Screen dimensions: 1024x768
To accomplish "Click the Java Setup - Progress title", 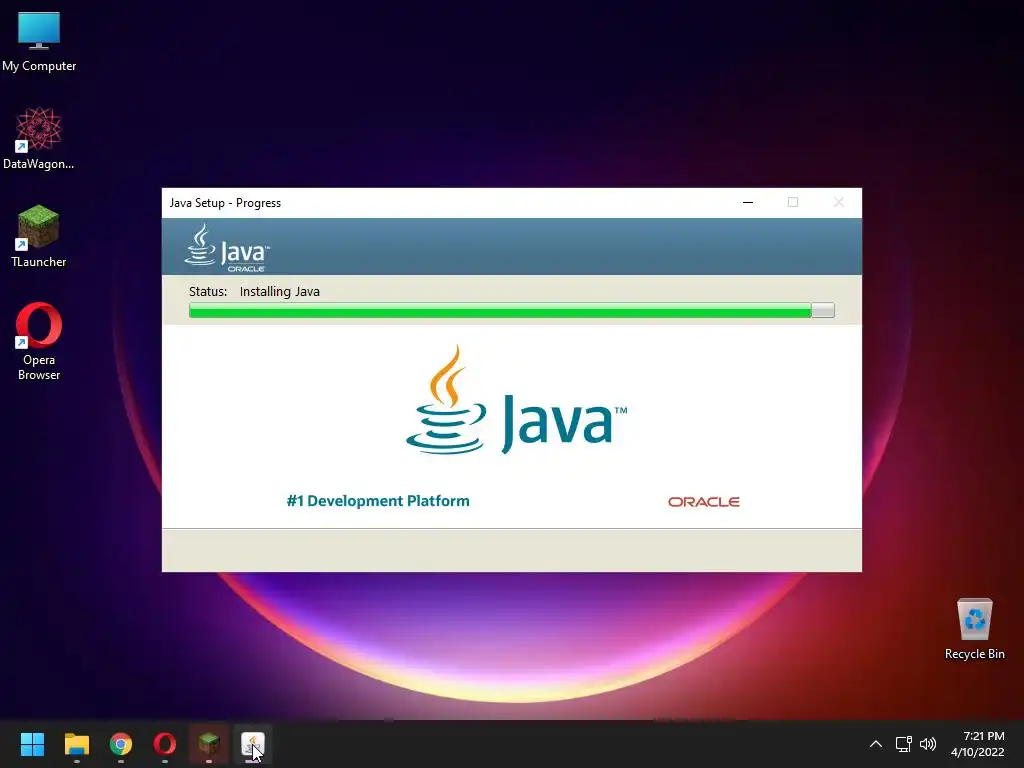I will click(225, 203).
